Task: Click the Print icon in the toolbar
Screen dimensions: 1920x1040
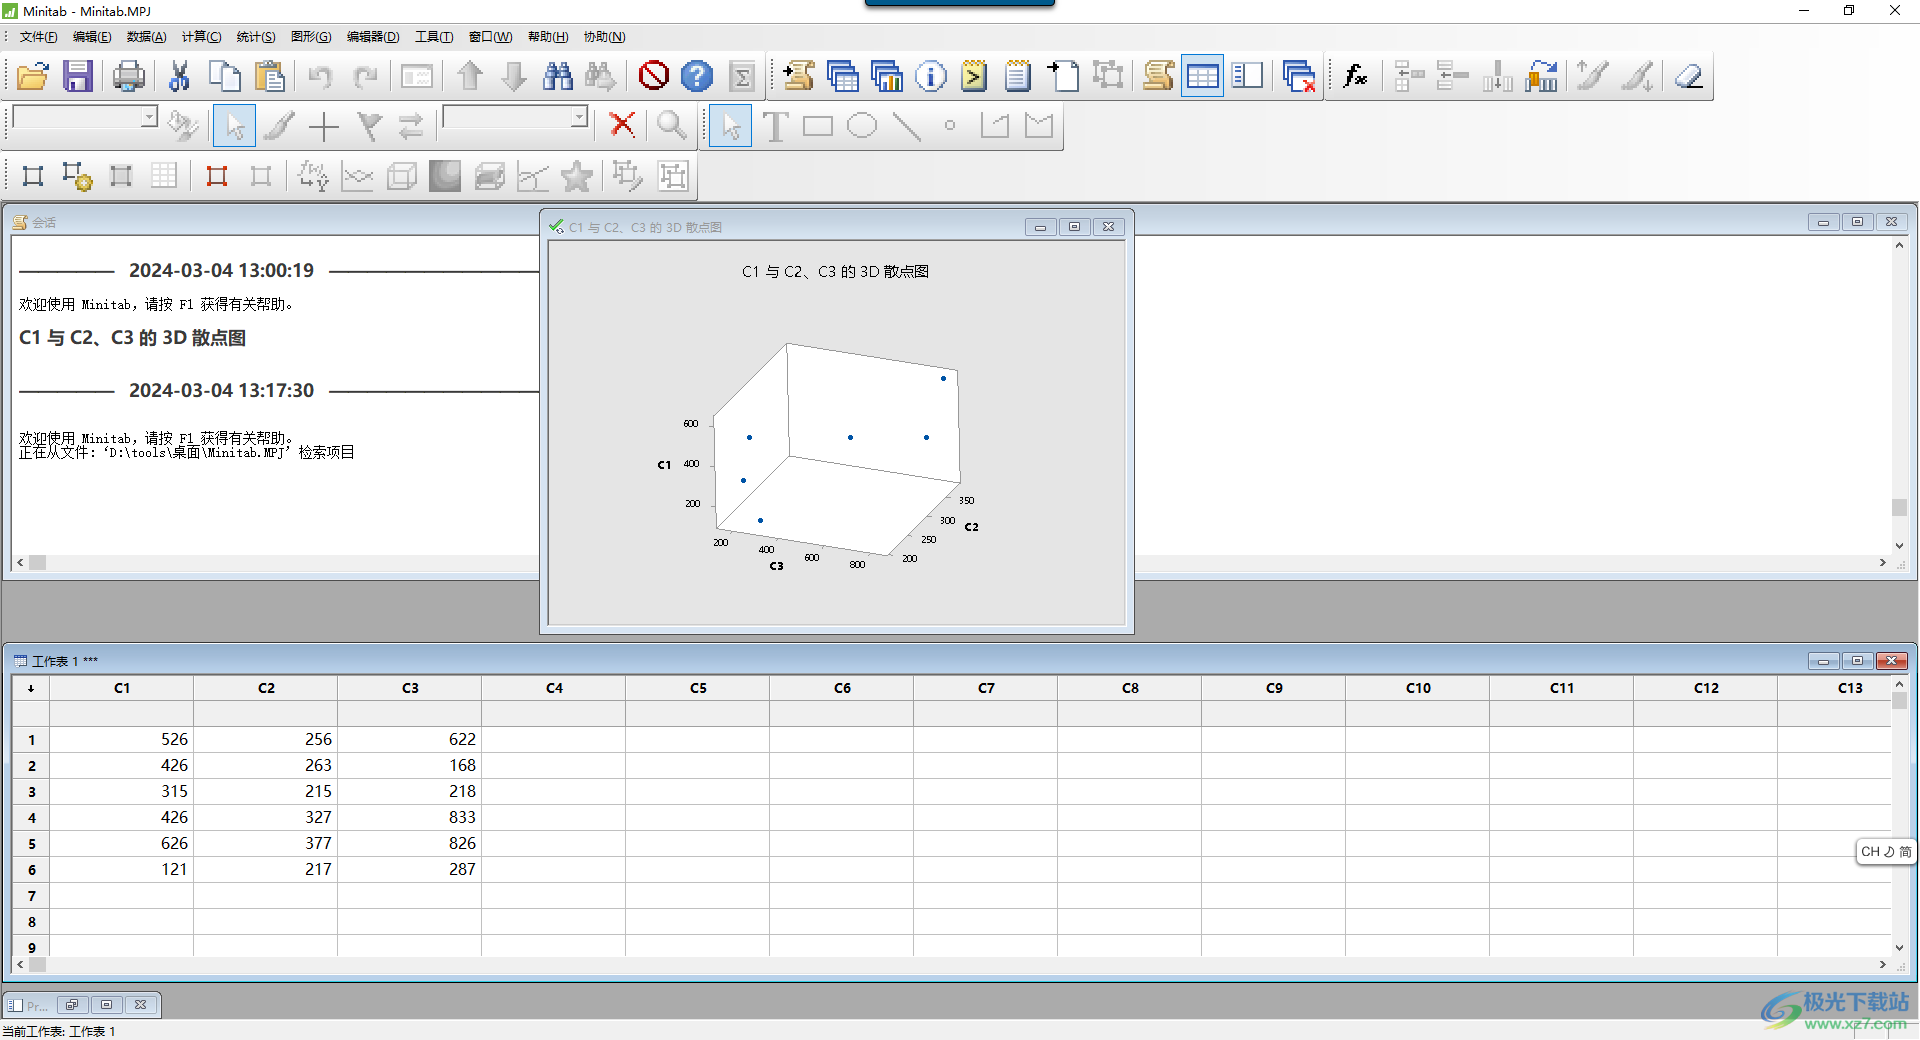Action: coord(128,76)
